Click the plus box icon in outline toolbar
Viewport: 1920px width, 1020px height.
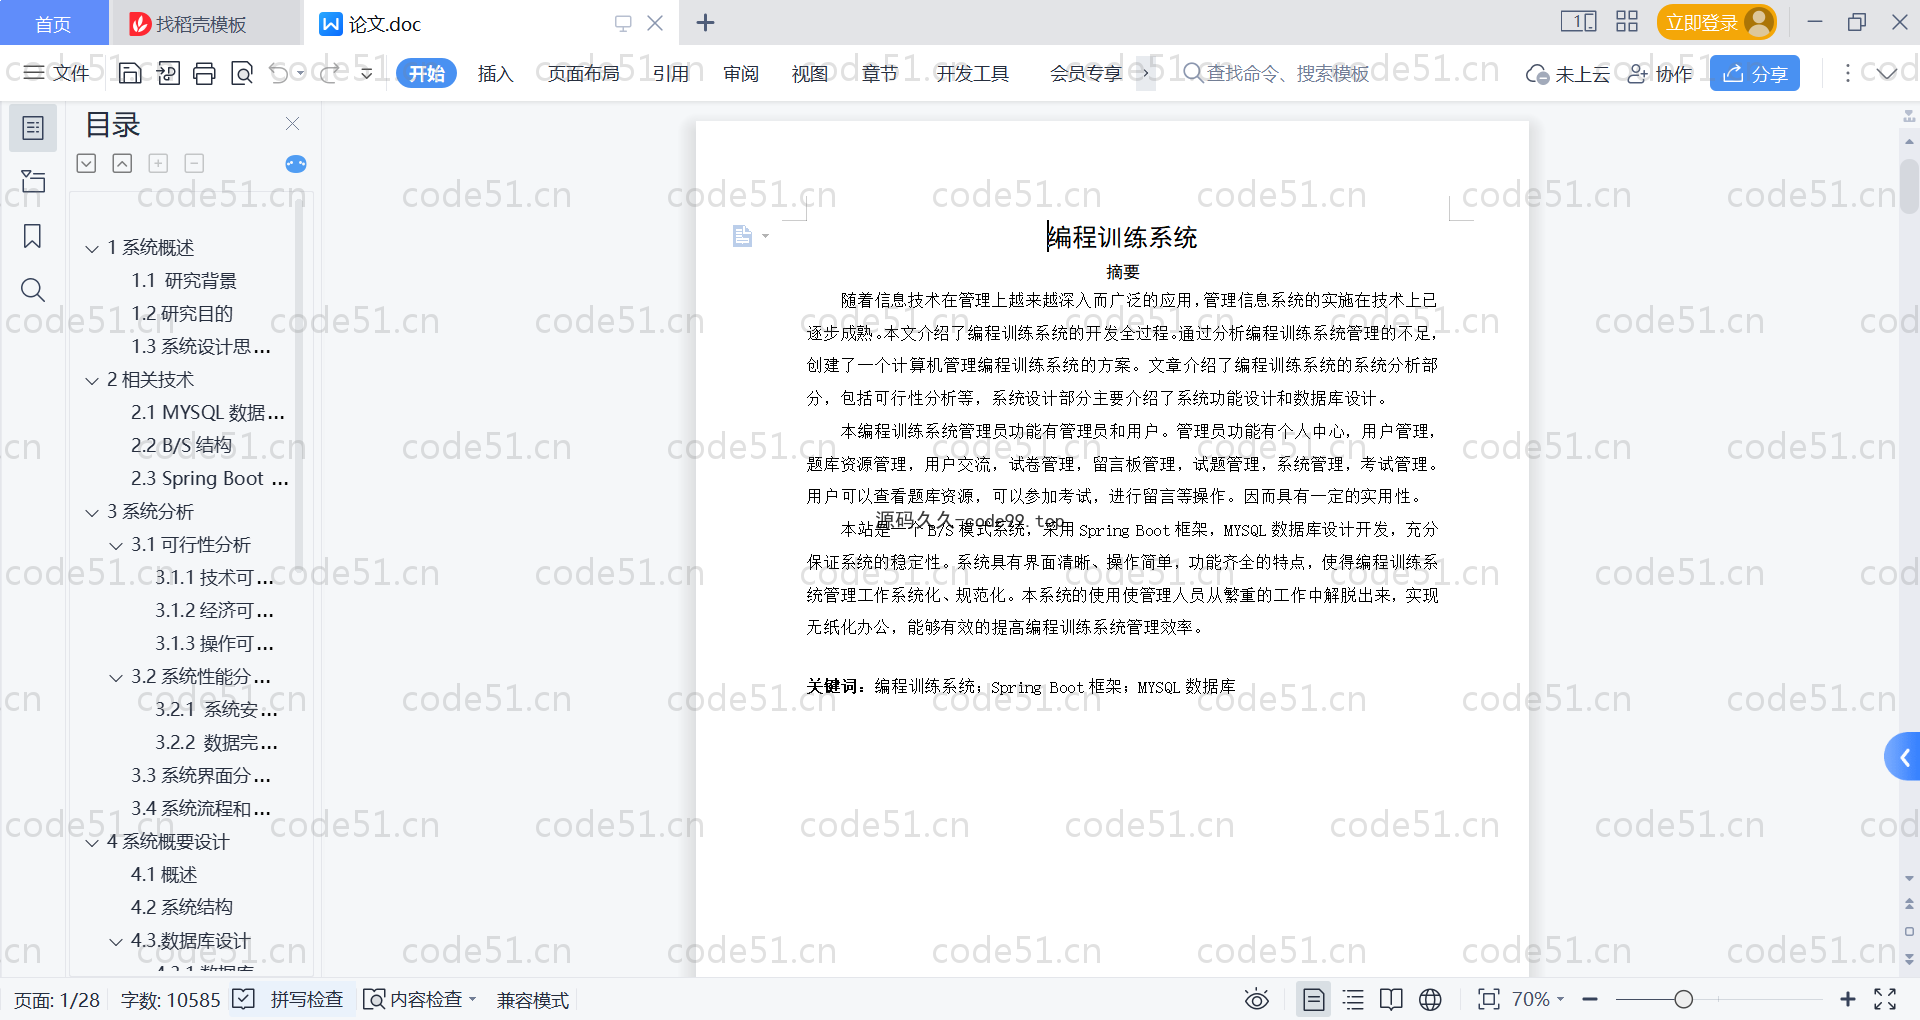coord(158,163)
